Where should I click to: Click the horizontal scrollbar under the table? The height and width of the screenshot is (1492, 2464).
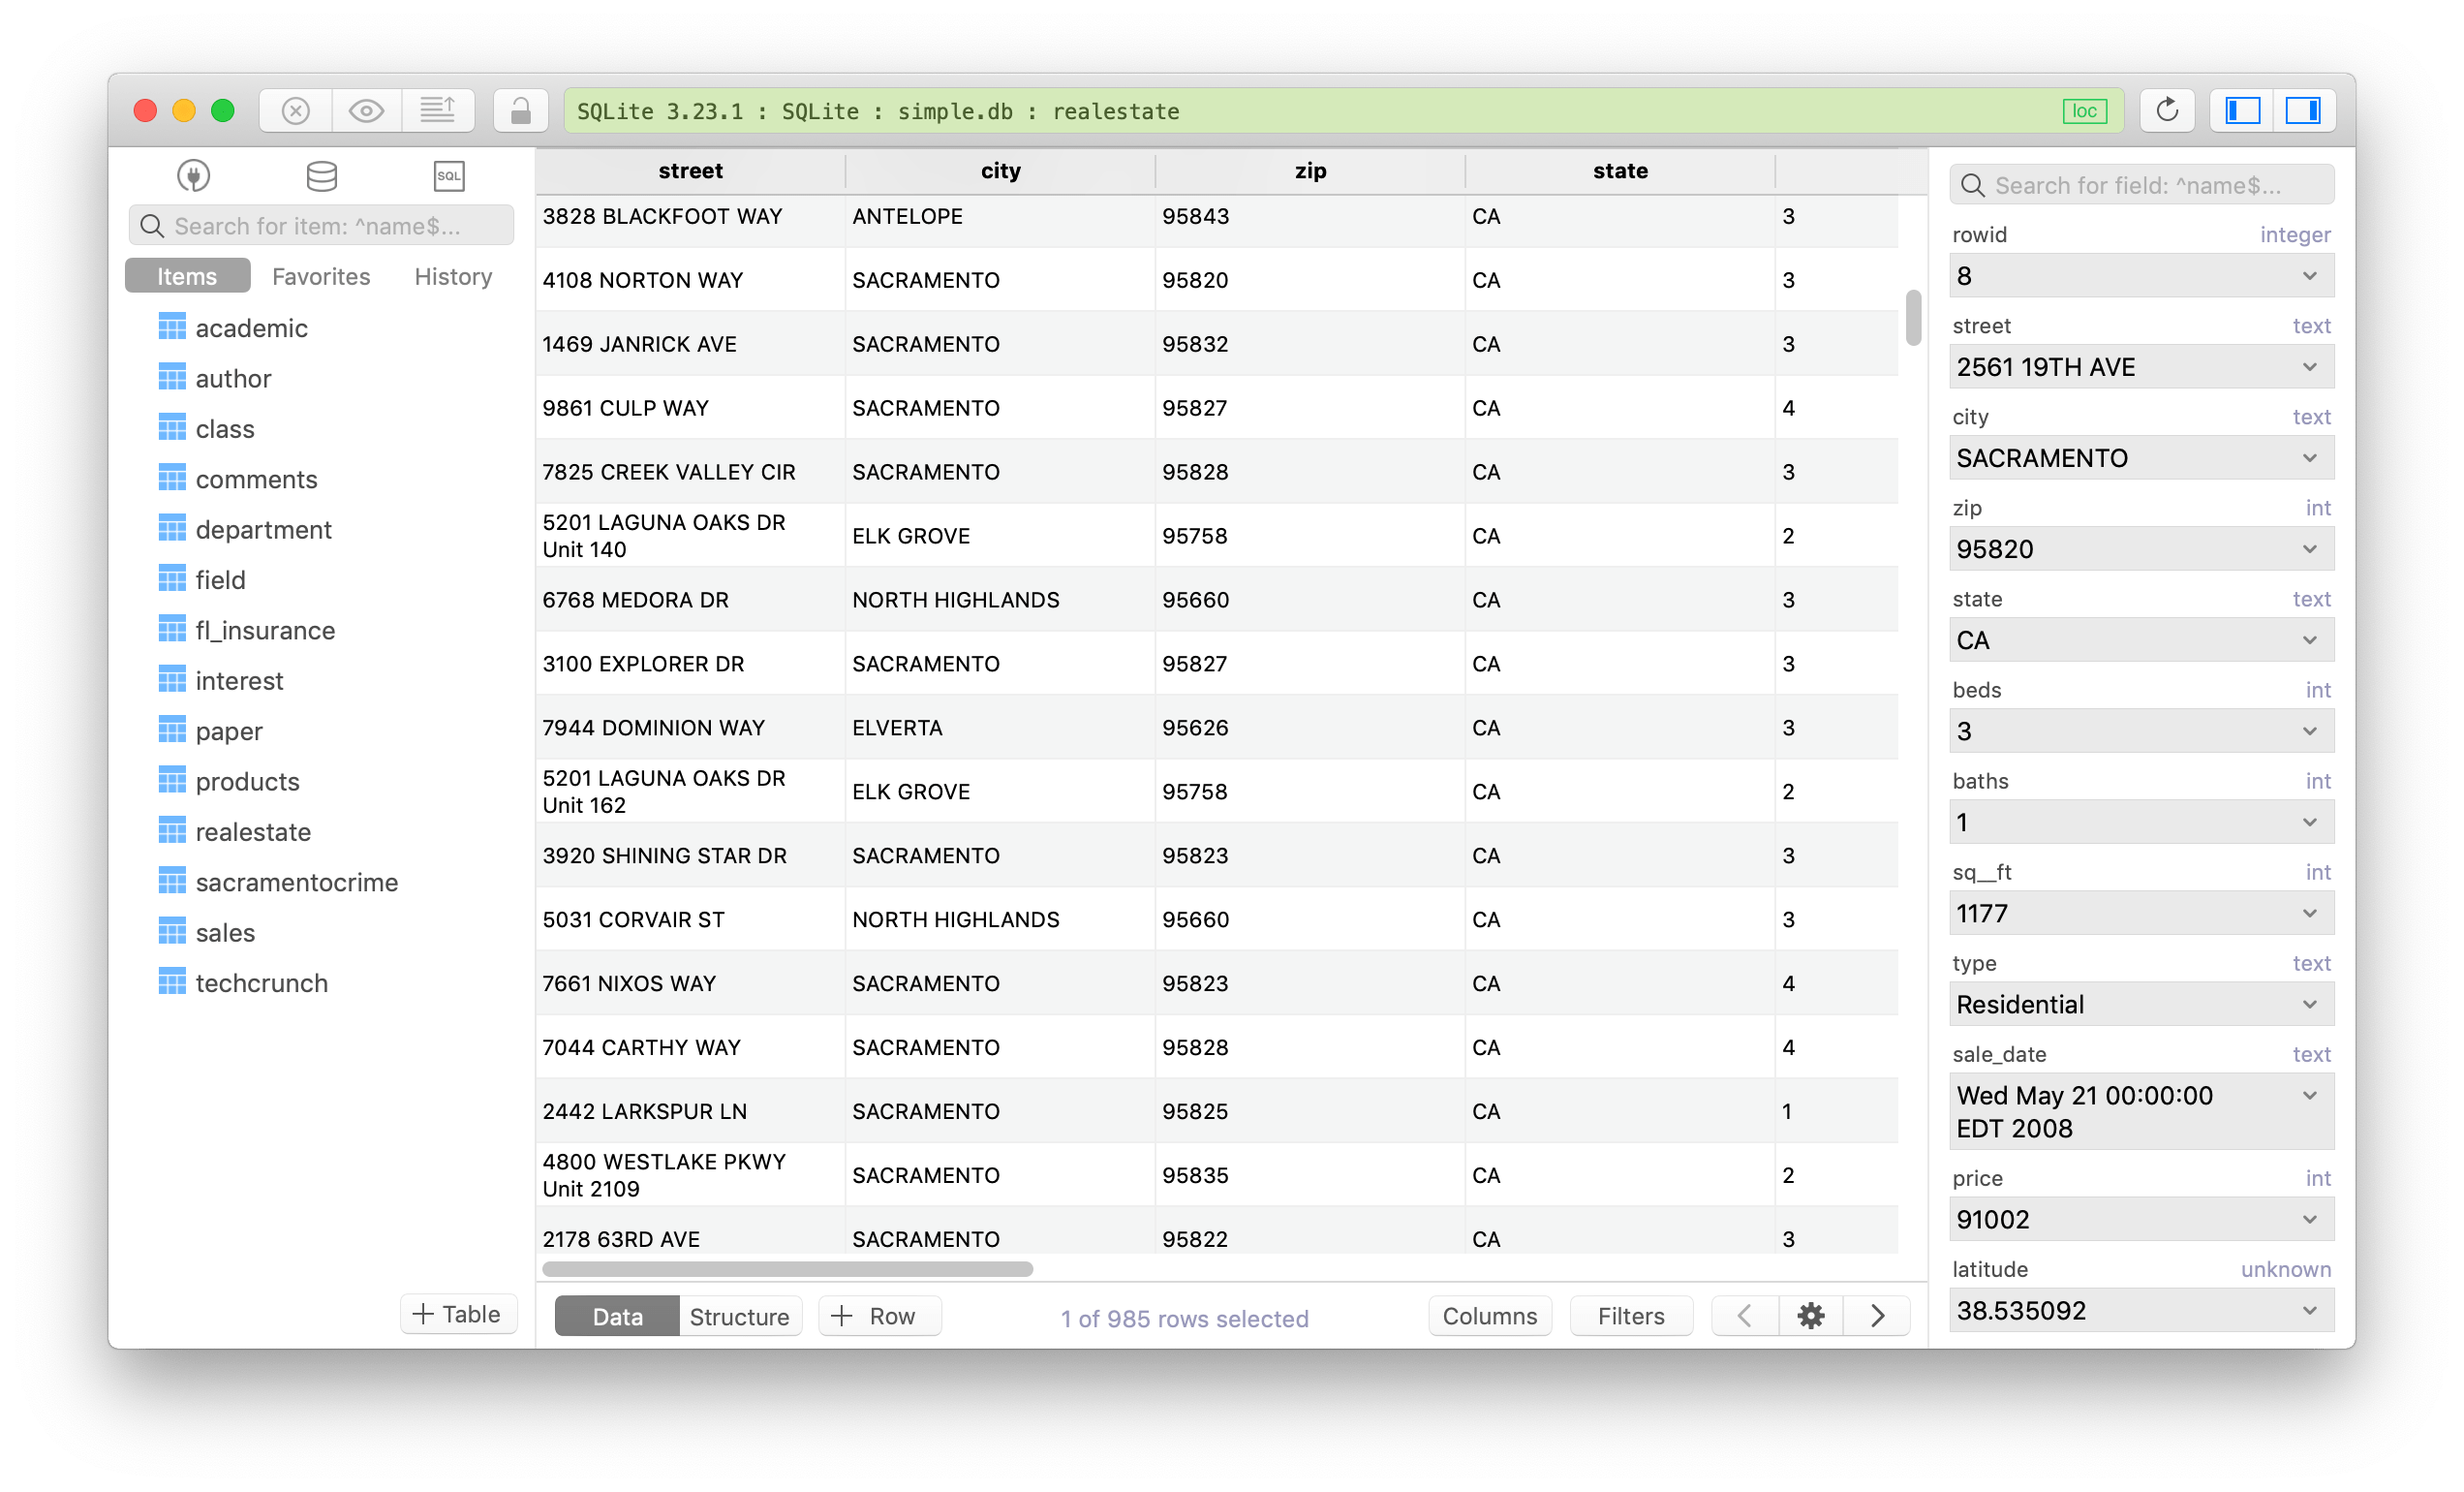(x=787, y=1269)
